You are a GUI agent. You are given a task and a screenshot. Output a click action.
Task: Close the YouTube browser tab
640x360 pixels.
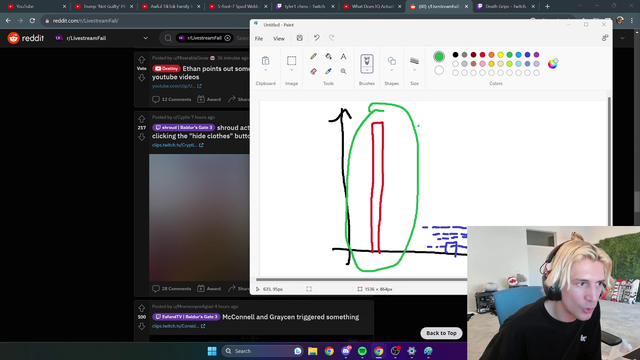(x=64, y=6)
